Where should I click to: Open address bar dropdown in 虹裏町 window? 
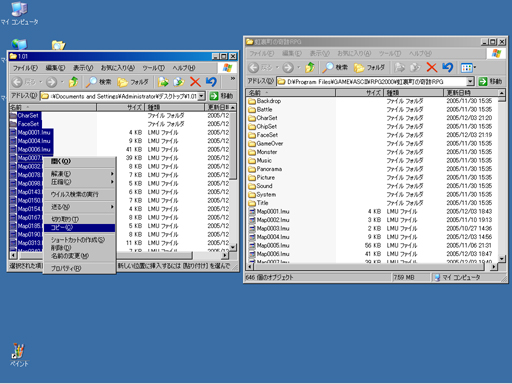470,81
